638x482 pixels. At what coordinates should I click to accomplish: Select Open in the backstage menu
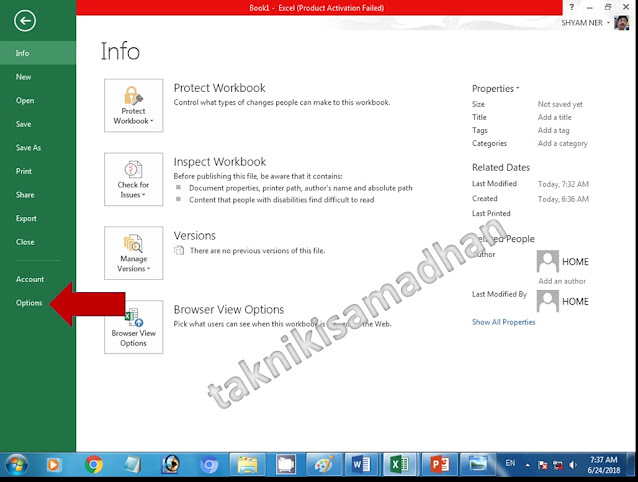38,100
